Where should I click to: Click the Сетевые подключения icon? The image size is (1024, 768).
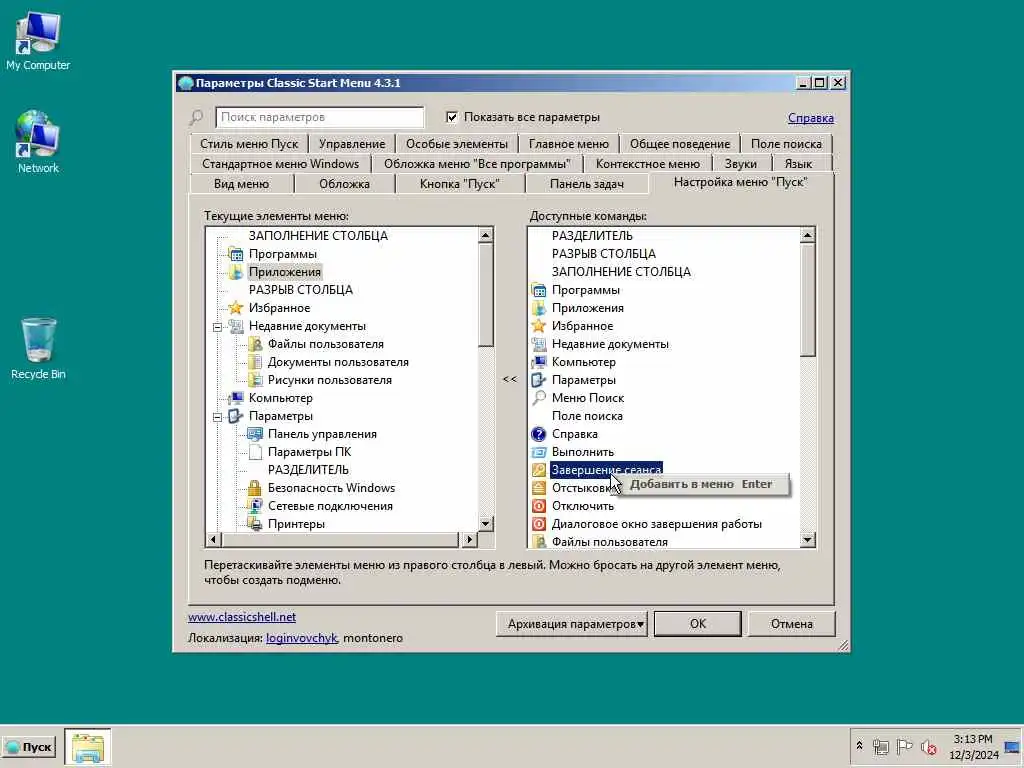coord(255,506)
